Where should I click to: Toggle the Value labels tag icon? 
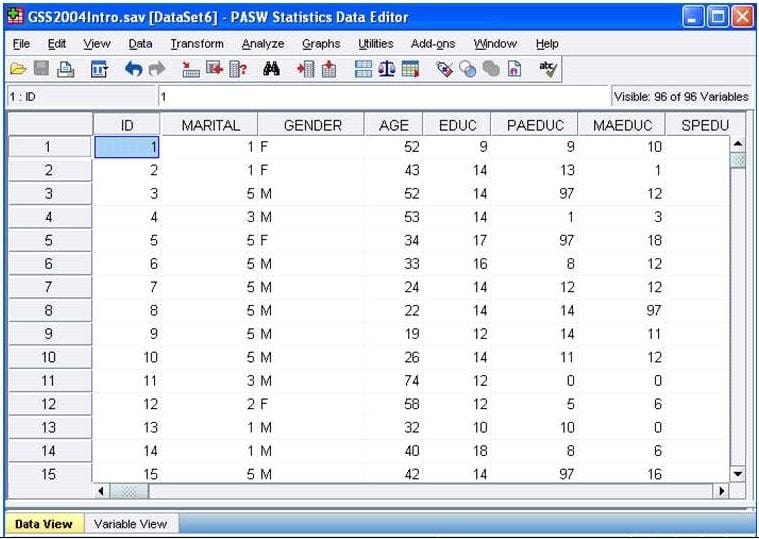click(444, 69)
